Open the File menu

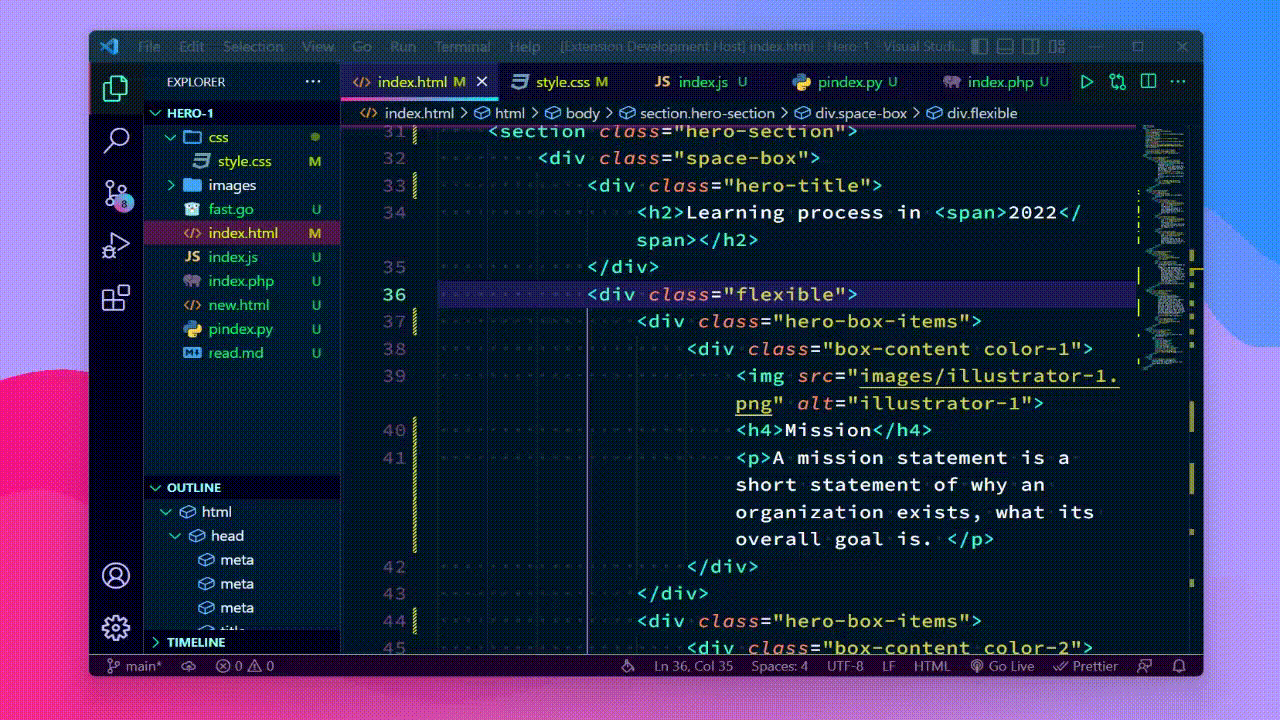tap(149, 47)
